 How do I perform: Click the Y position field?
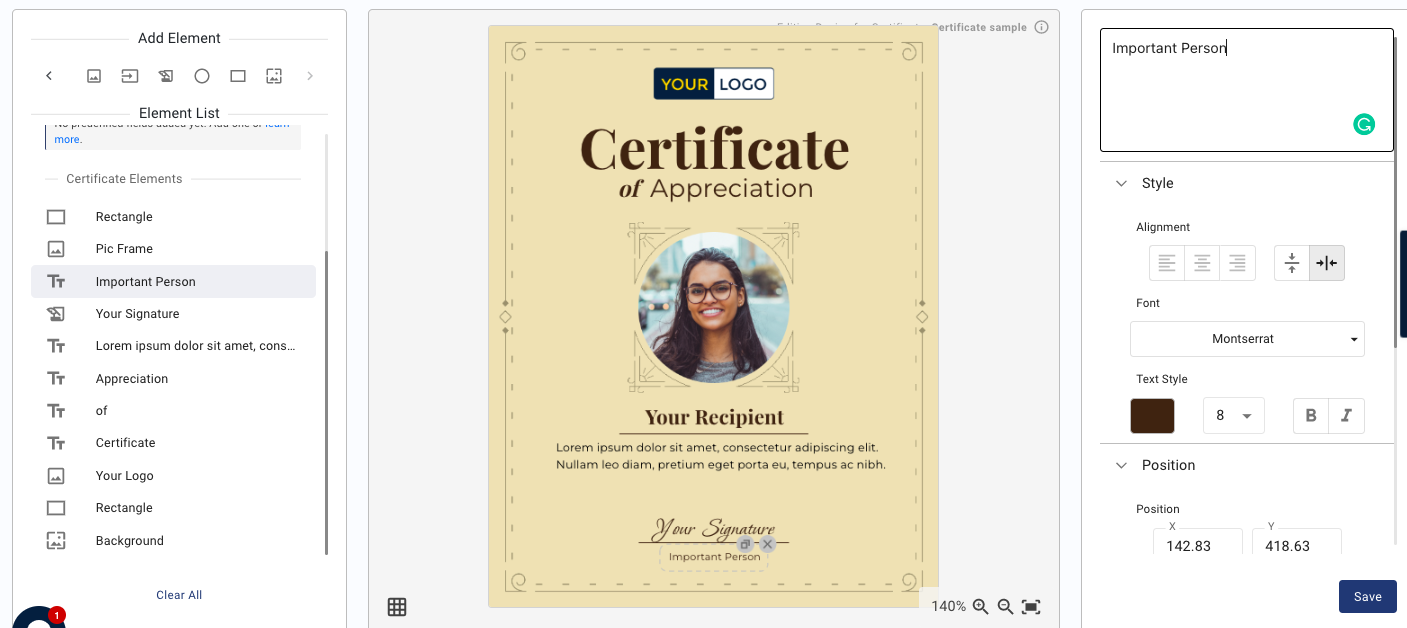tap(1297, 545)
